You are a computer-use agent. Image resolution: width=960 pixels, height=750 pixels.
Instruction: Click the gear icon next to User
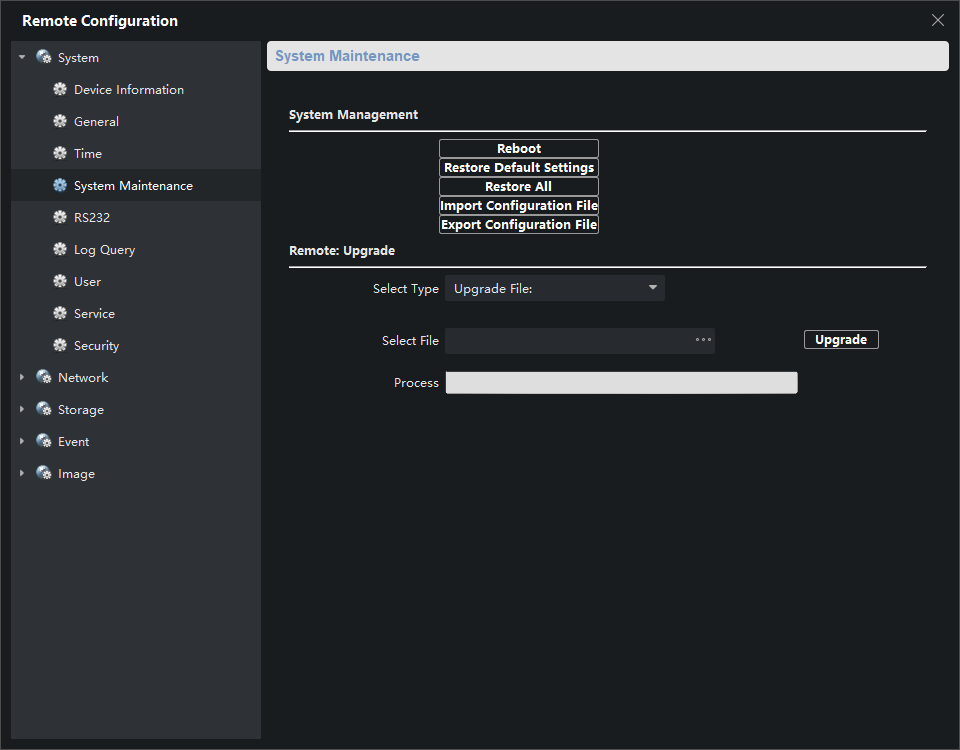click(x=60, y=282)
